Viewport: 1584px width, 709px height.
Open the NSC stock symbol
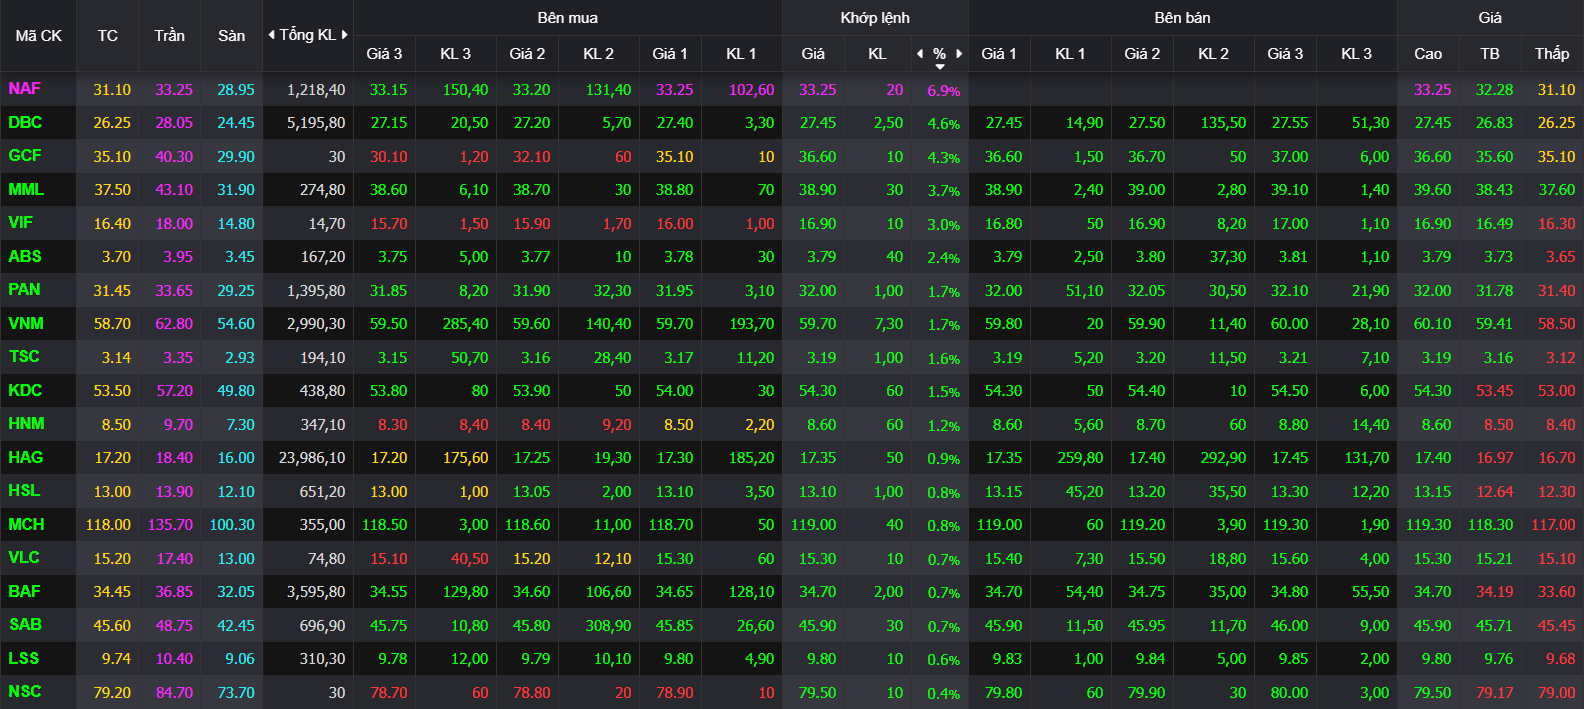[25, 692]
